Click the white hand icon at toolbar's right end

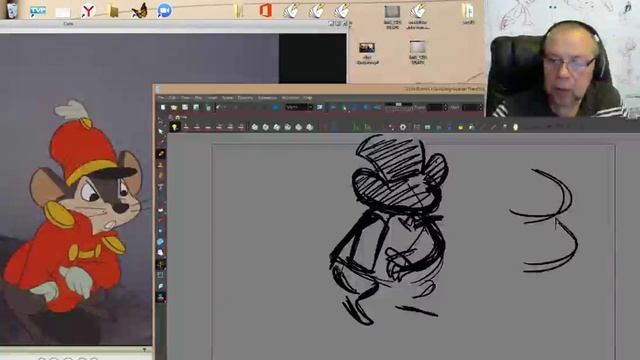516,127
